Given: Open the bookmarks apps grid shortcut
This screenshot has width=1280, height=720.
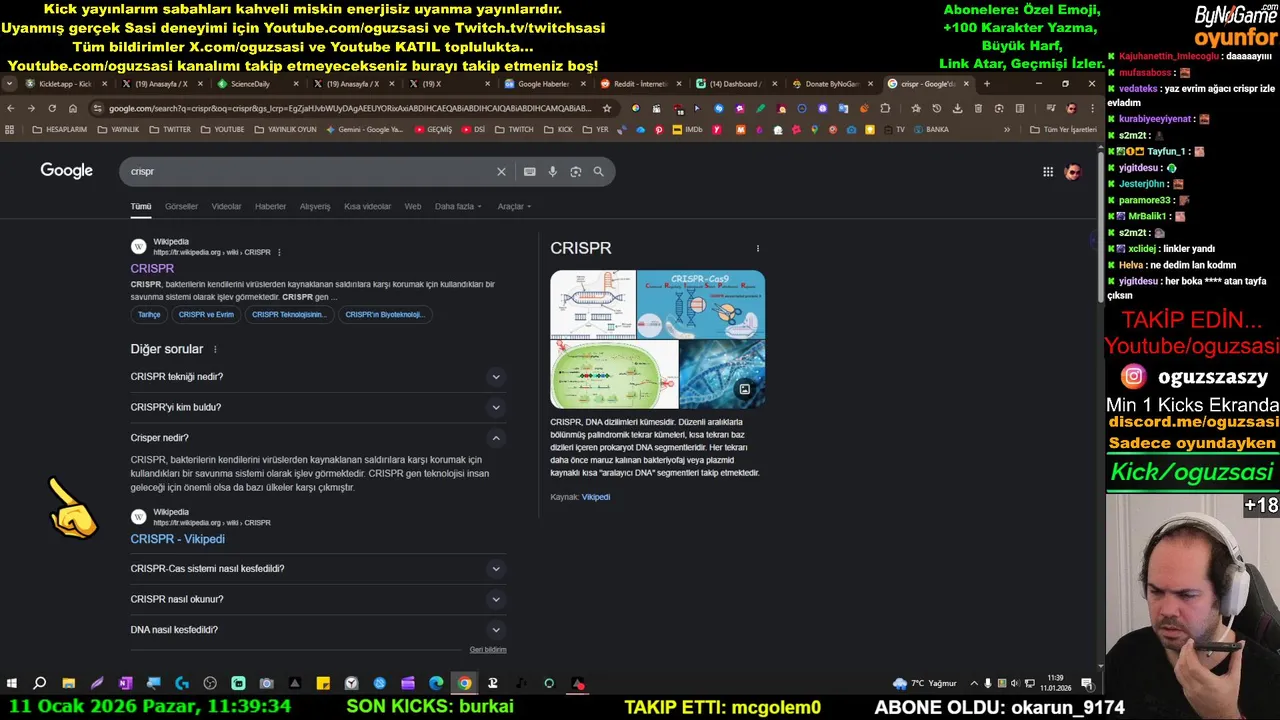Looking at the screenshot, I should [x=10, y=129].
